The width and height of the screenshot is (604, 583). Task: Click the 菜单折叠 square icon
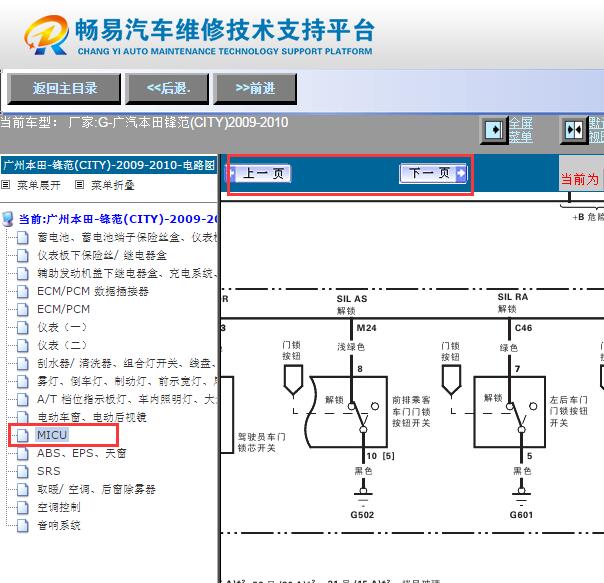click(x=79, y=185)
